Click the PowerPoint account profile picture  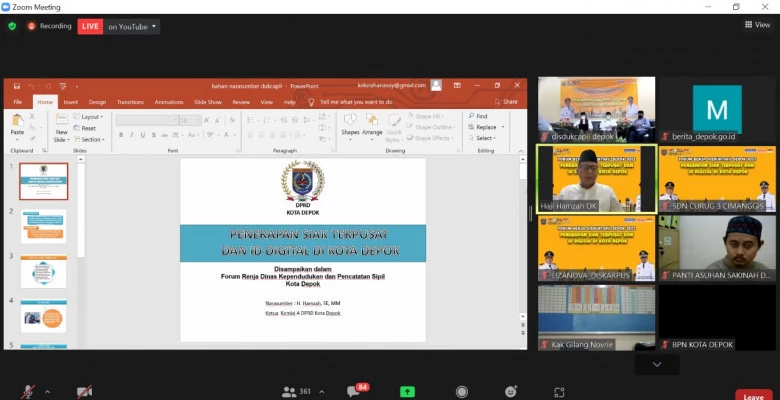(x=436, y=86)
